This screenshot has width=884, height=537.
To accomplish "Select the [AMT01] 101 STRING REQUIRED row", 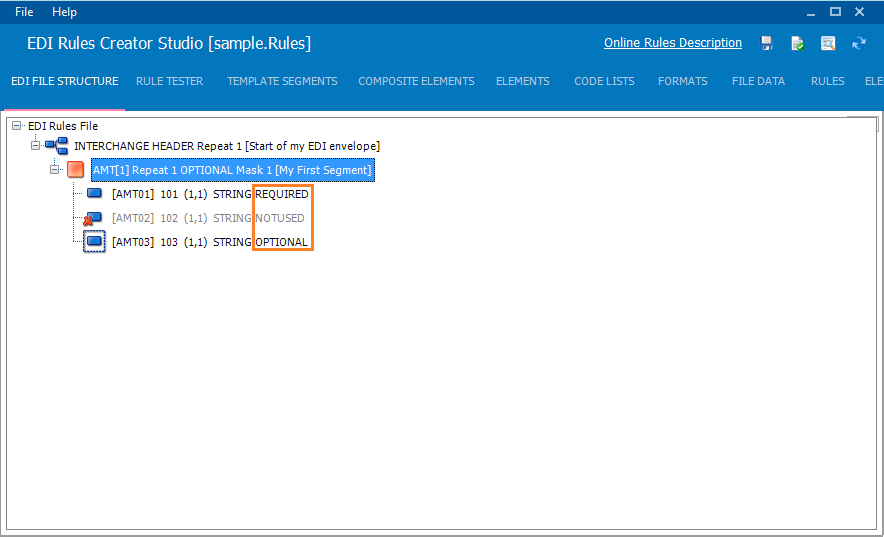I will 210,194.
